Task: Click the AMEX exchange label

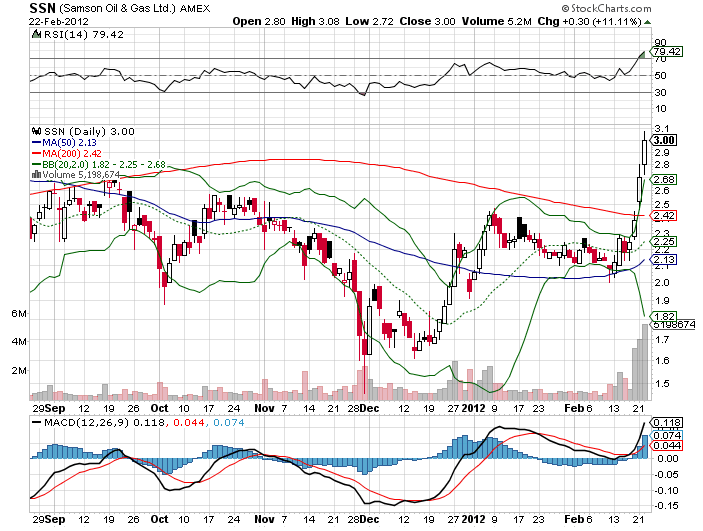Action: pos(195,9)
